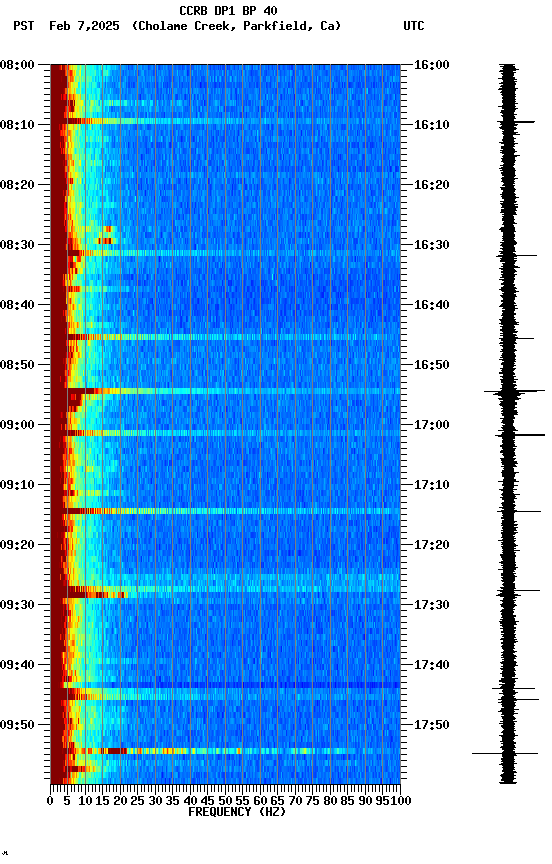Click the 16:50 UTC time label

tap(431, 365)
